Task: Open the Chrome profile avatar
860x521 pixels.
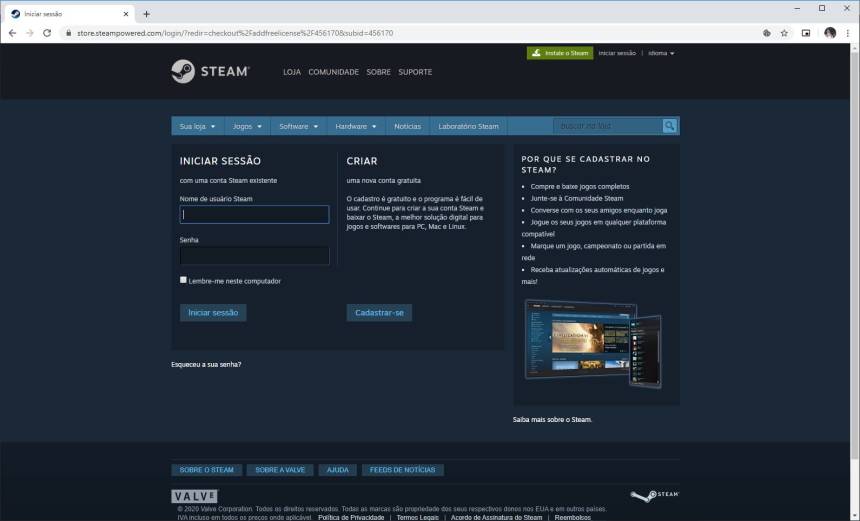Action: (x=830, y=33)
